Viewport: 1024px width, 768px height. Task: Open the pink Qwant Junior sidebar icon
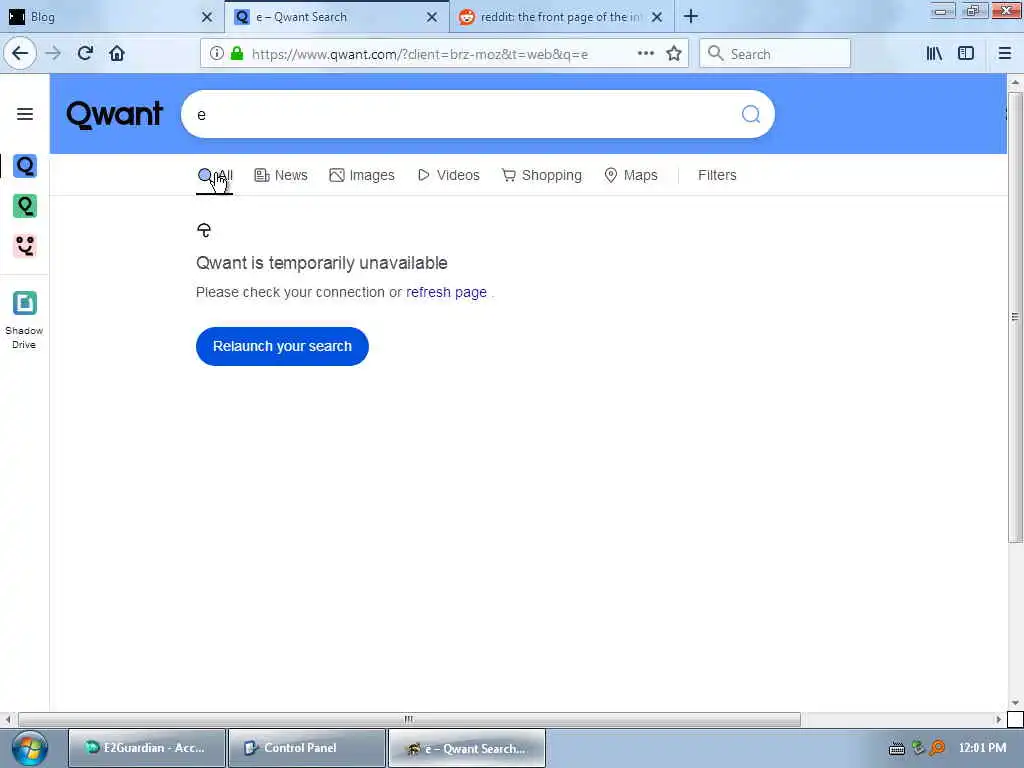(25, 246)
